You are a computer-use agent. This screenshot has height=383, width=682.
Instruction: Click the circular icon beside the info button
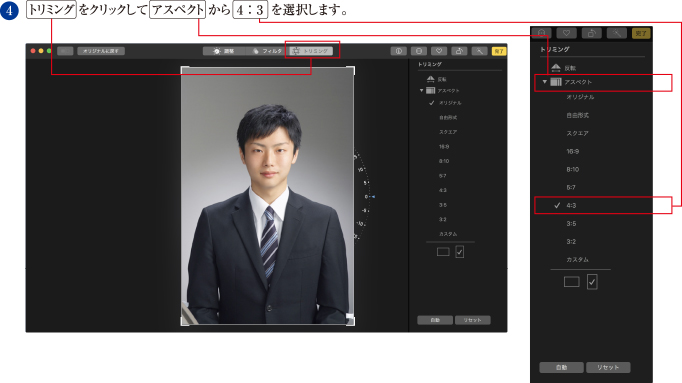[x=419, y=51]
